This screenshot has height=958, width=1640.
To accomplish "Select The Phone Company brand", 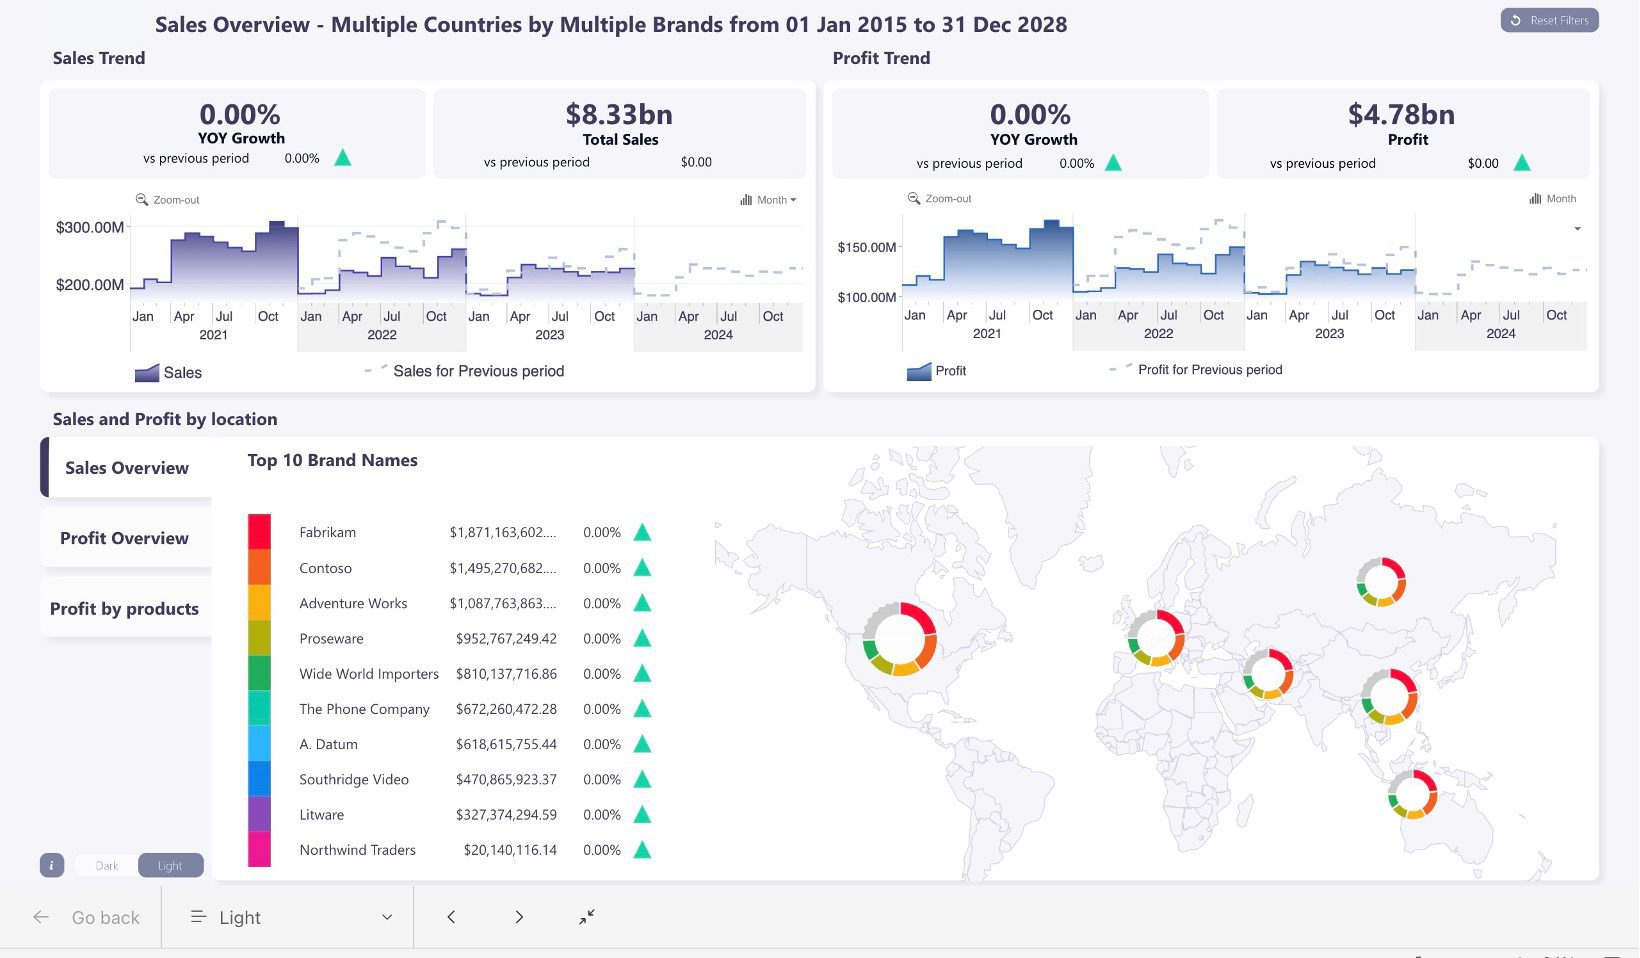I will coord(364,709).
